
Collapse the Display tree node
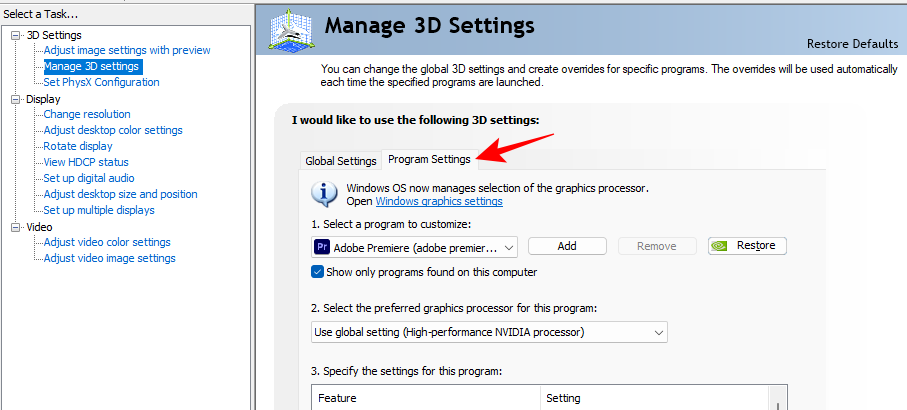tap(16, 99)
